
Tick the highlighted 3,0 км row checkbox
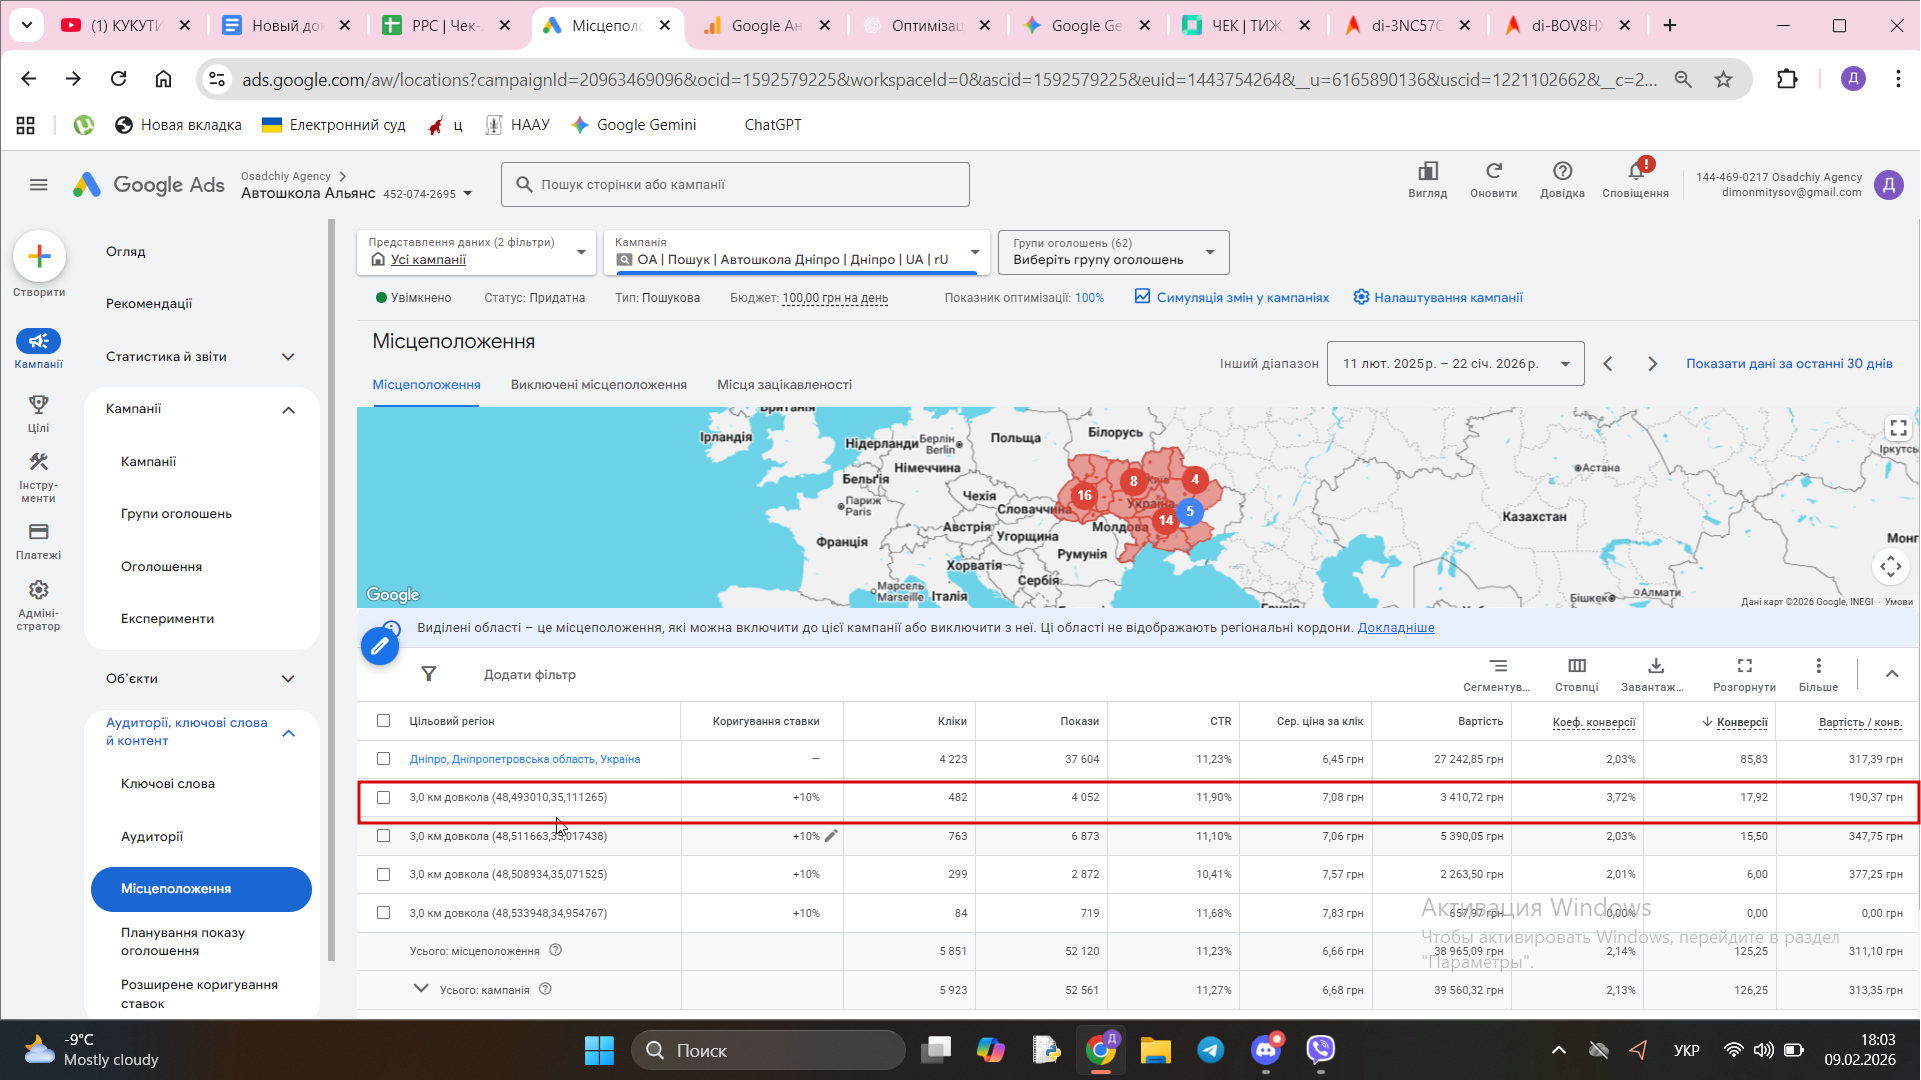384,798
